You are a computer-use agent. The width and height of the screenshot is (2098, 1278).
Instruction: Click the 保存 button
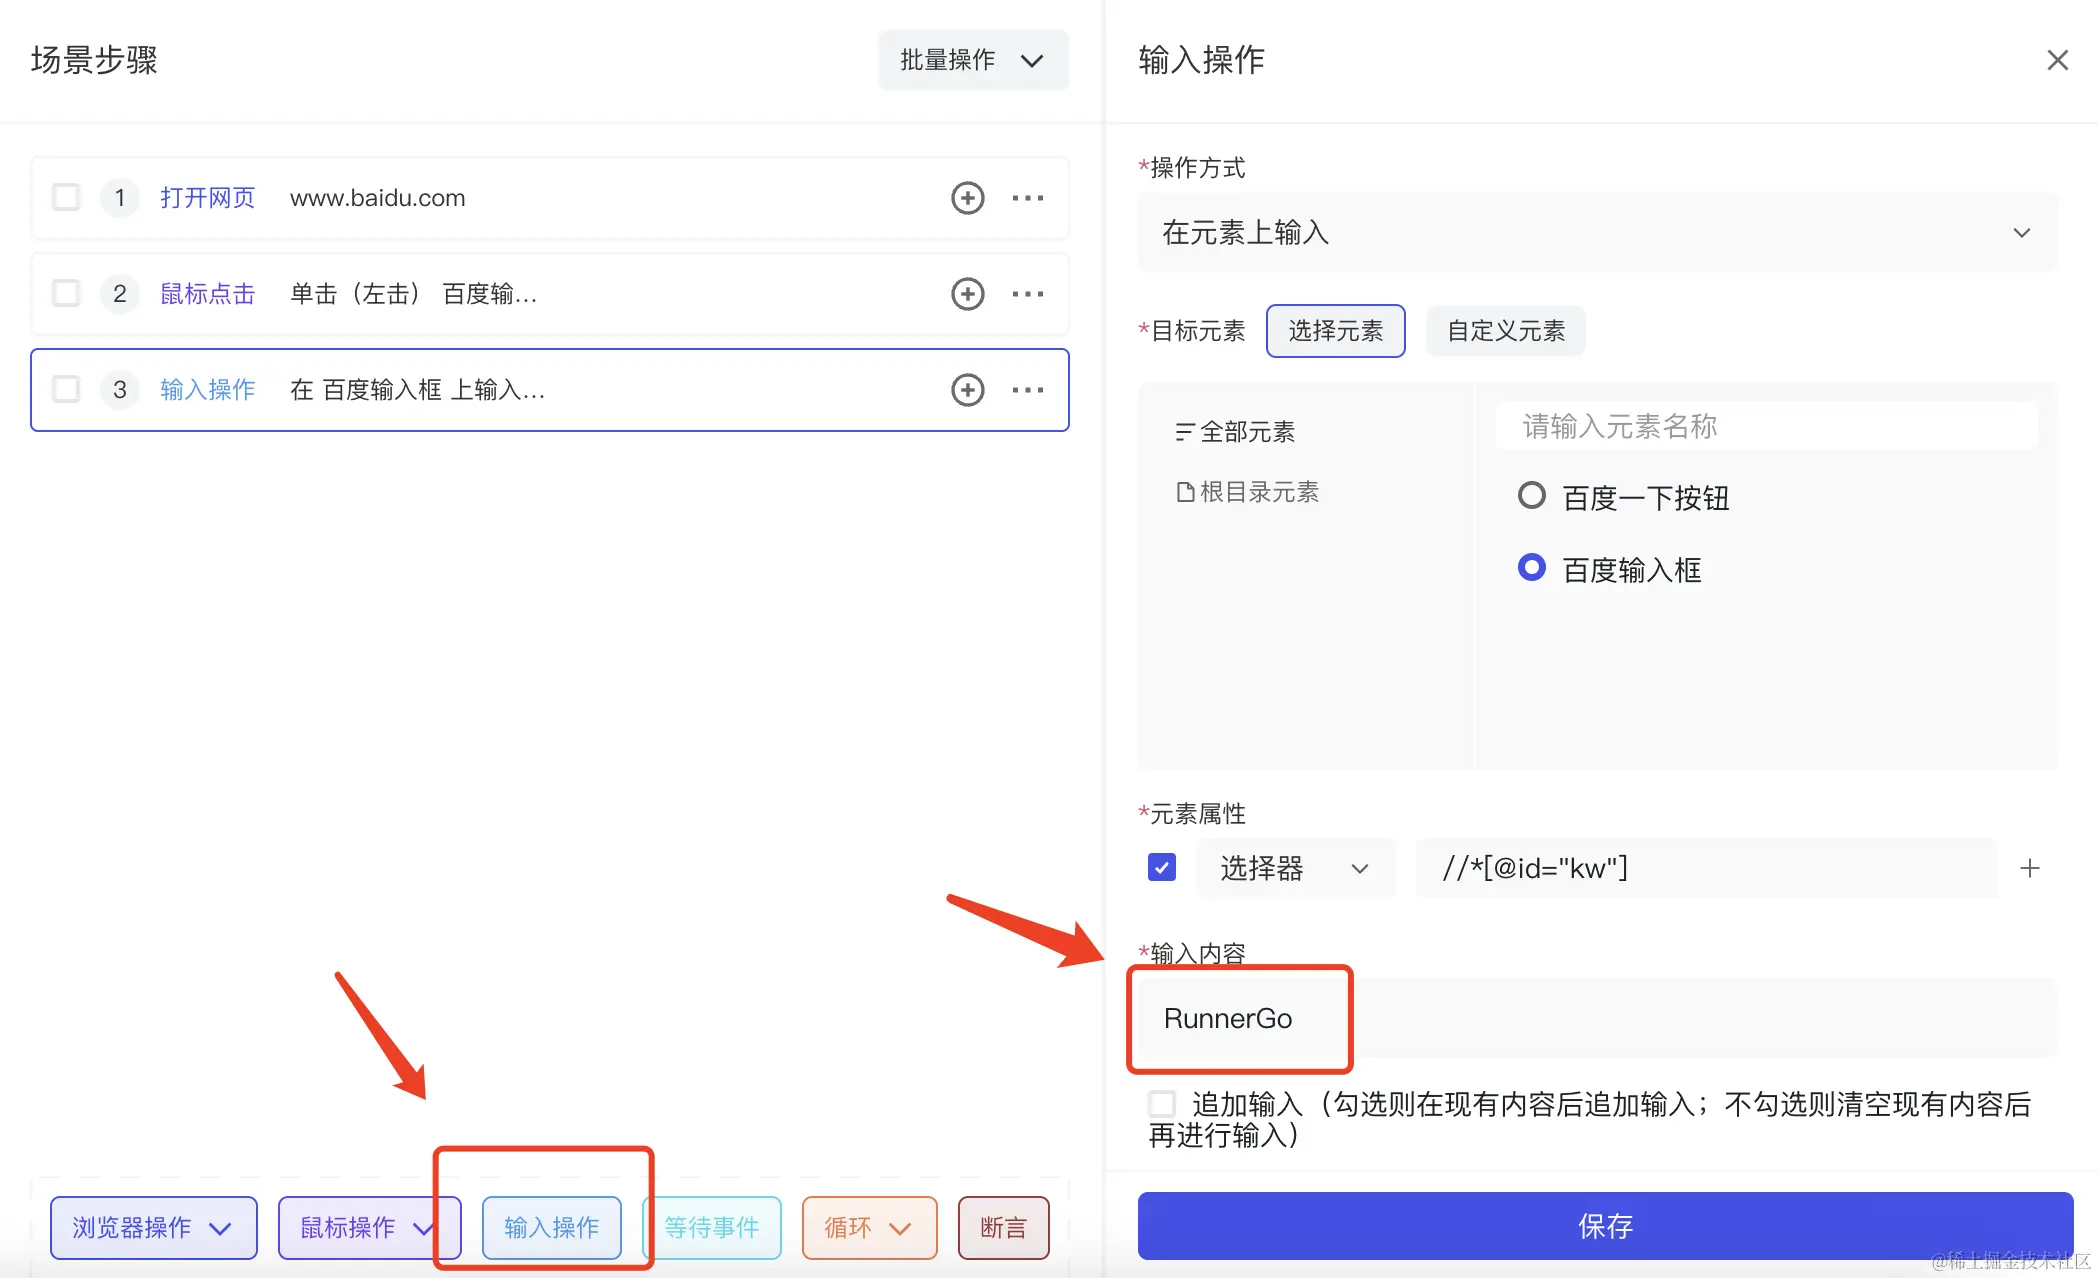click(1604, 1226)
